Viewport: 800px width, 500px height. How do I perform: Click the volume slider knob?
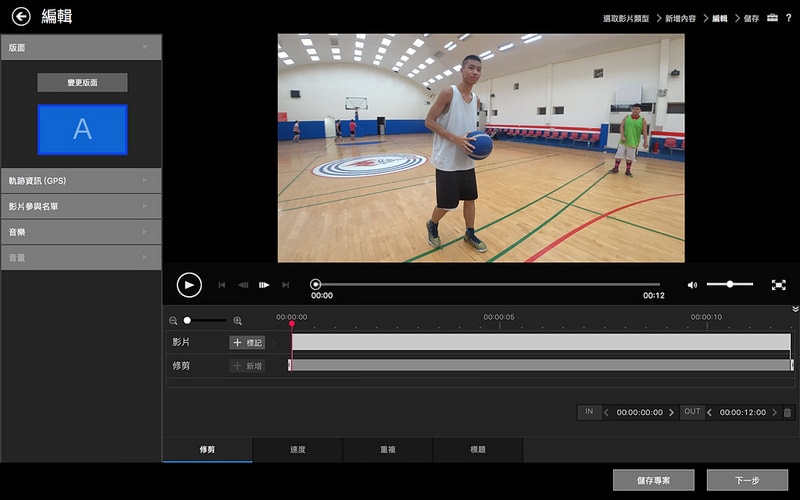point(730,284)
